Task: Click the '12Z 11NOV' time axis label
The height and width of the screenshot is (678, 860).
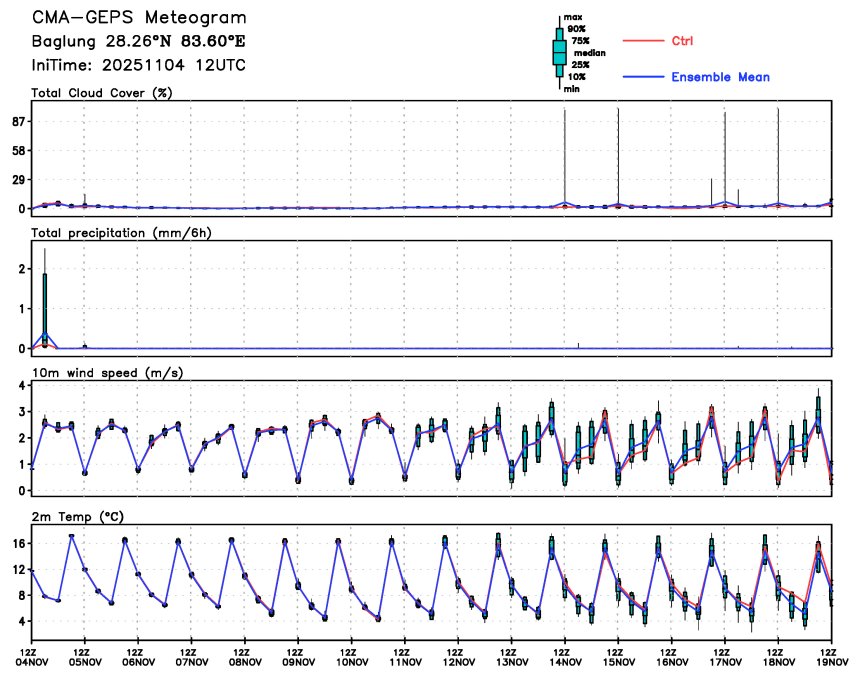Action: coord(405,657)
